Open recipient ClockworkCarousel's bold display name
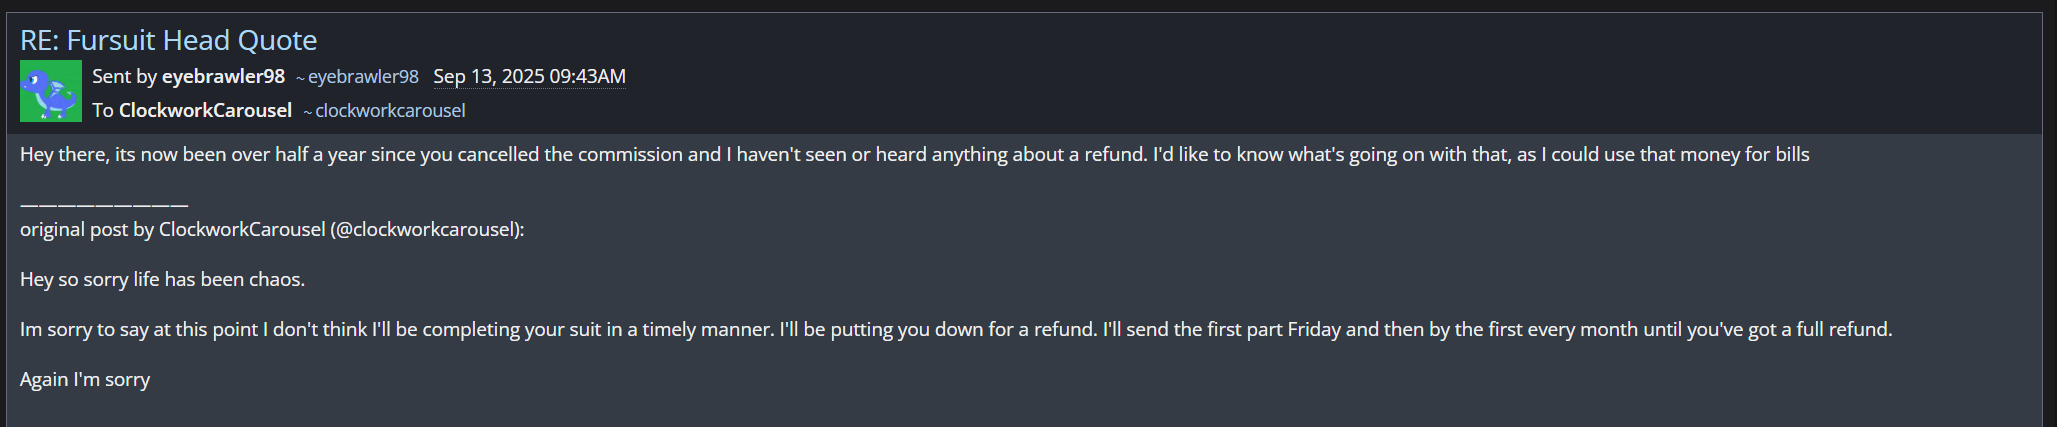Image resolution: width=2057 pixels, height=427 pixels. [x=205, y=111]
